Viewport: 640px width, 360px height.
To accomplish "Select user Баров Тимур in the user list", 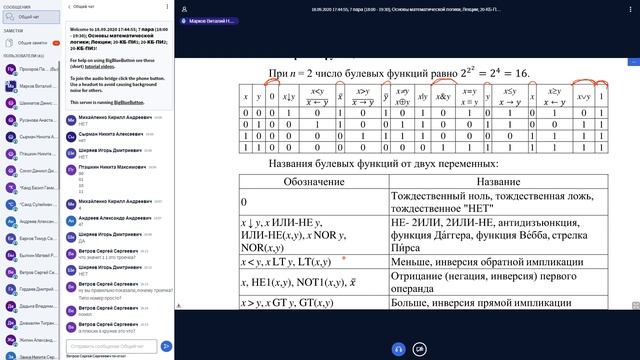I will 31,238.
